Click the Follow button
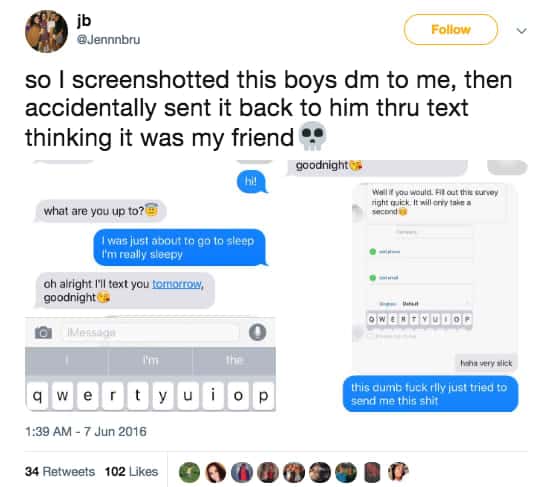The width and height of the screenshot is (552, 487). coord(451,30)
